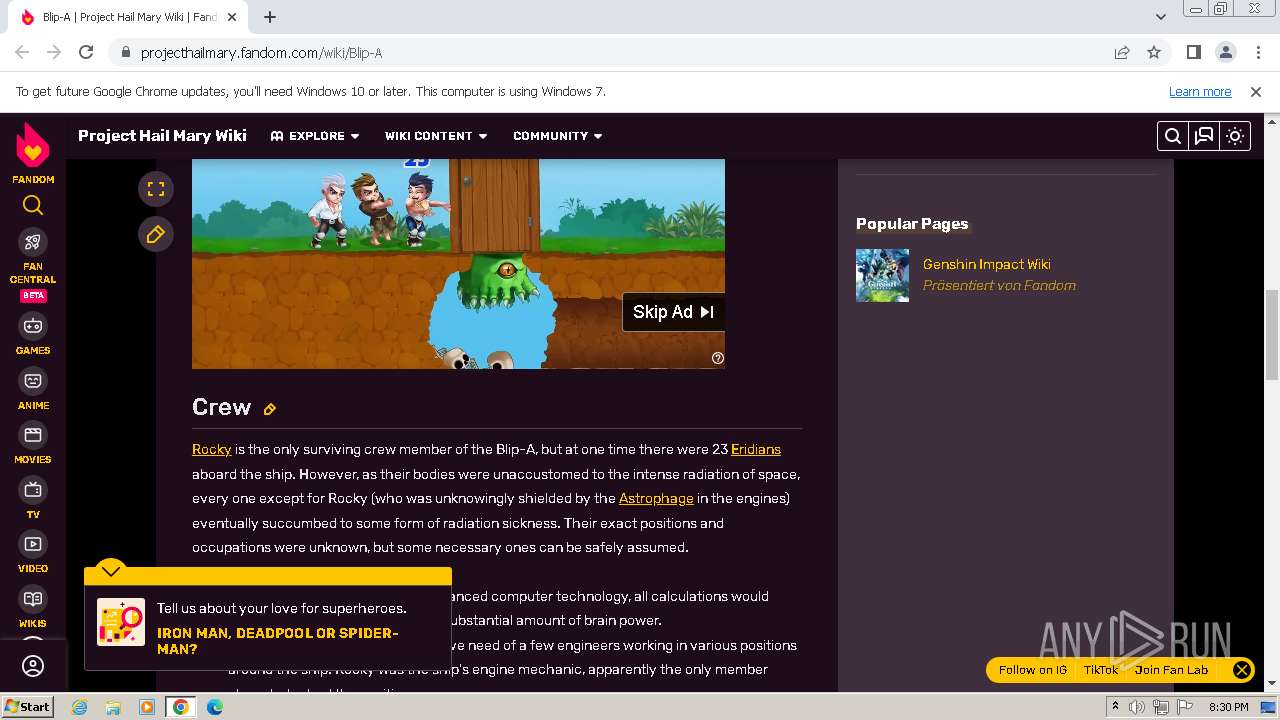Click the Popular Pages heading
The image size is (1280, 720).
(x=912, y=224)
